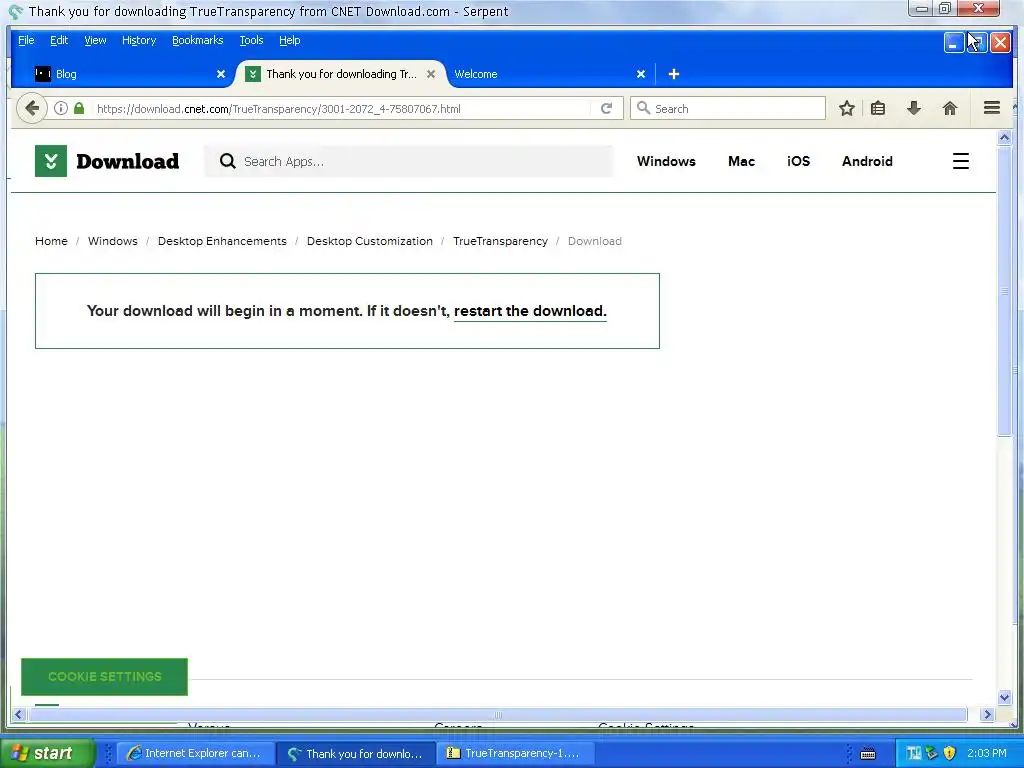Viewport: 1024px width, 768px height.
Task: Open the Windows category link
Action: 666,161
